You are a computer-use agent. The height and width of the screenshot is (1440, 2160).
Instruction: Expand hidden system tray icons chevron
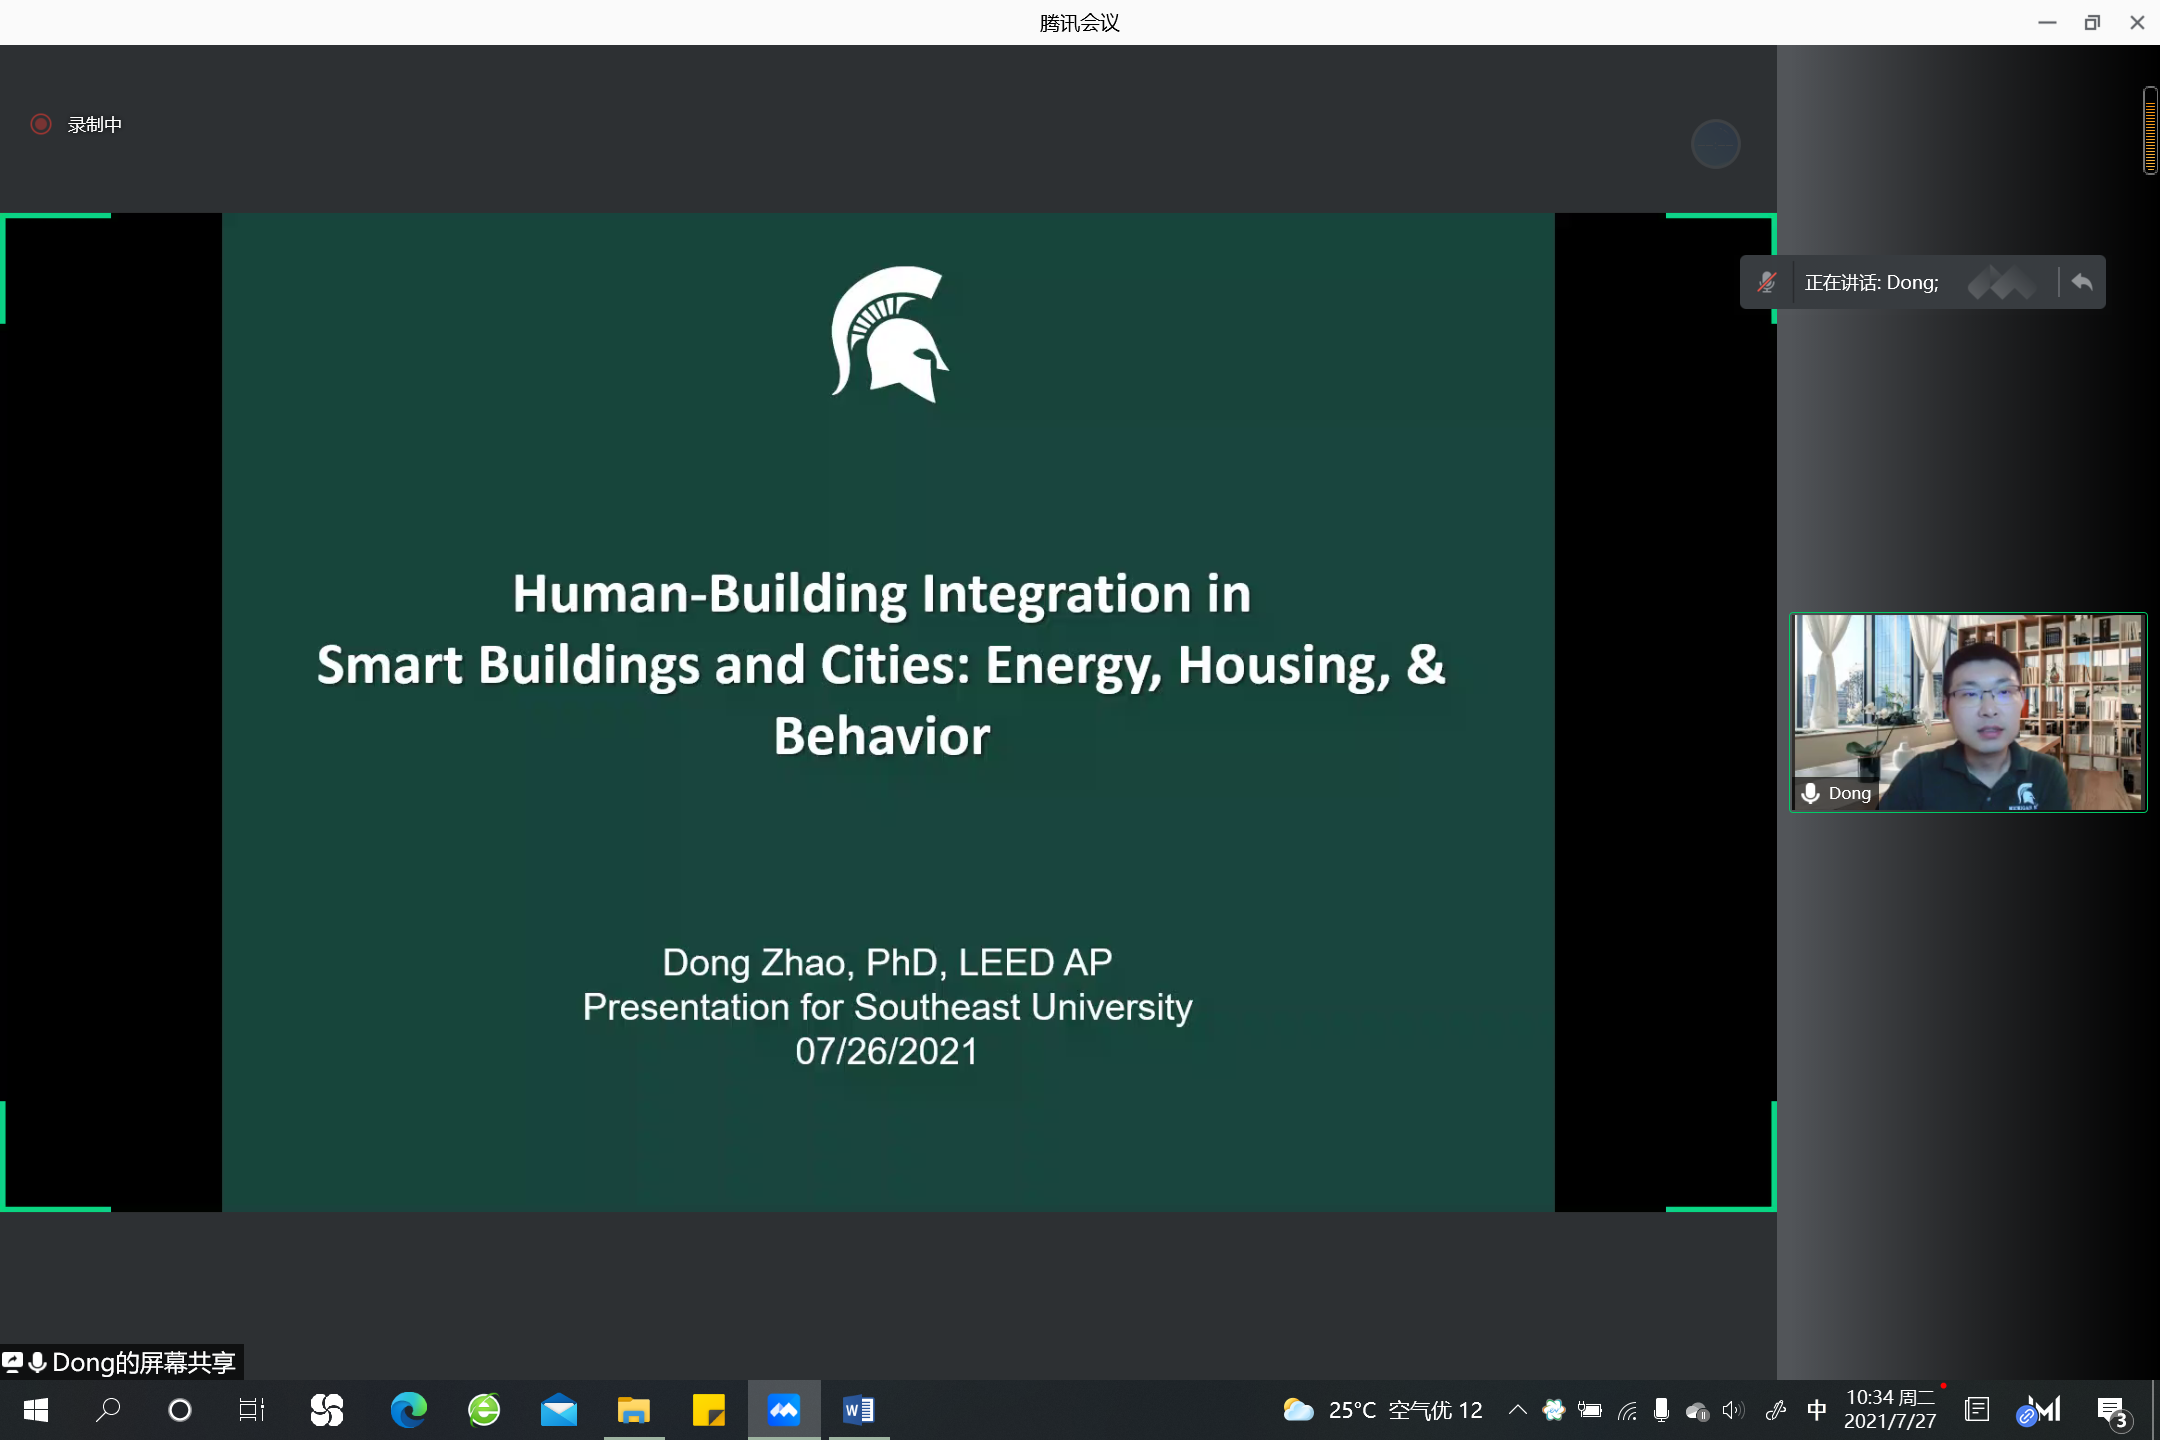click(1517, 1410)
